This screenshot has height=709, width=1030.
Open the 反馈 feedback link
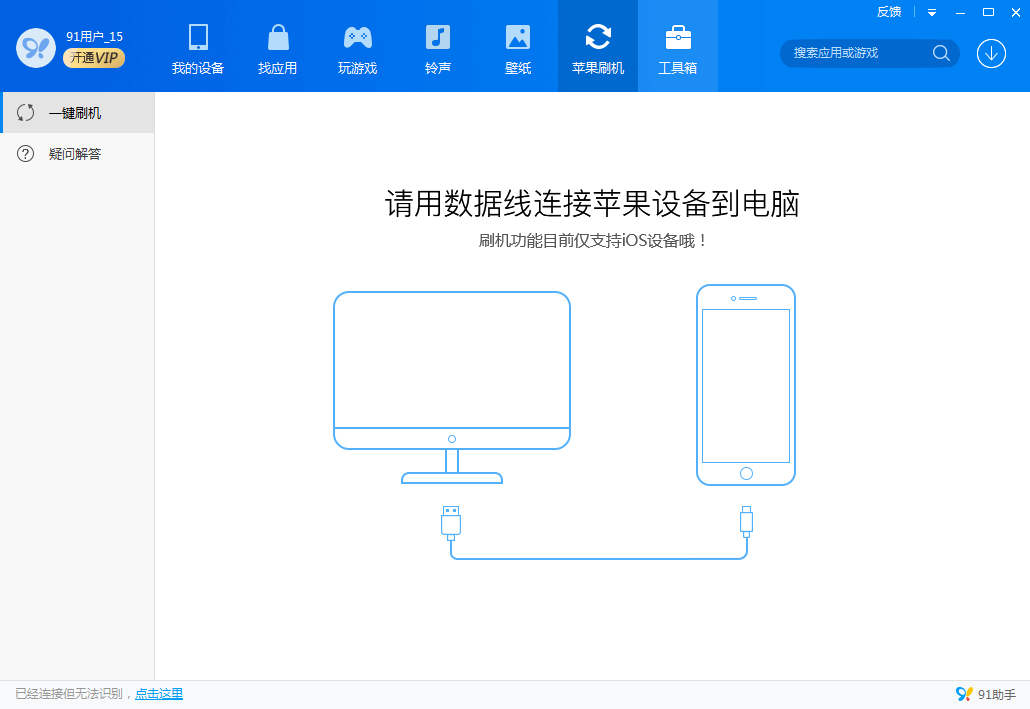point(889,12)
